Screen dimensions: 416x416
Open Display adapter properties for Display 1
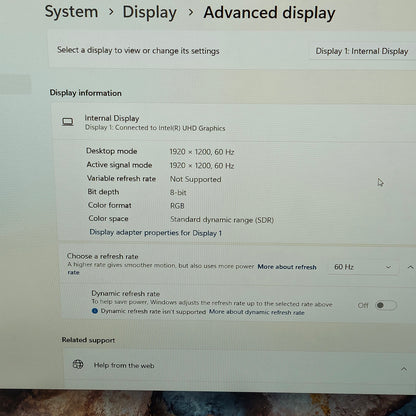(x=155, y=232)
